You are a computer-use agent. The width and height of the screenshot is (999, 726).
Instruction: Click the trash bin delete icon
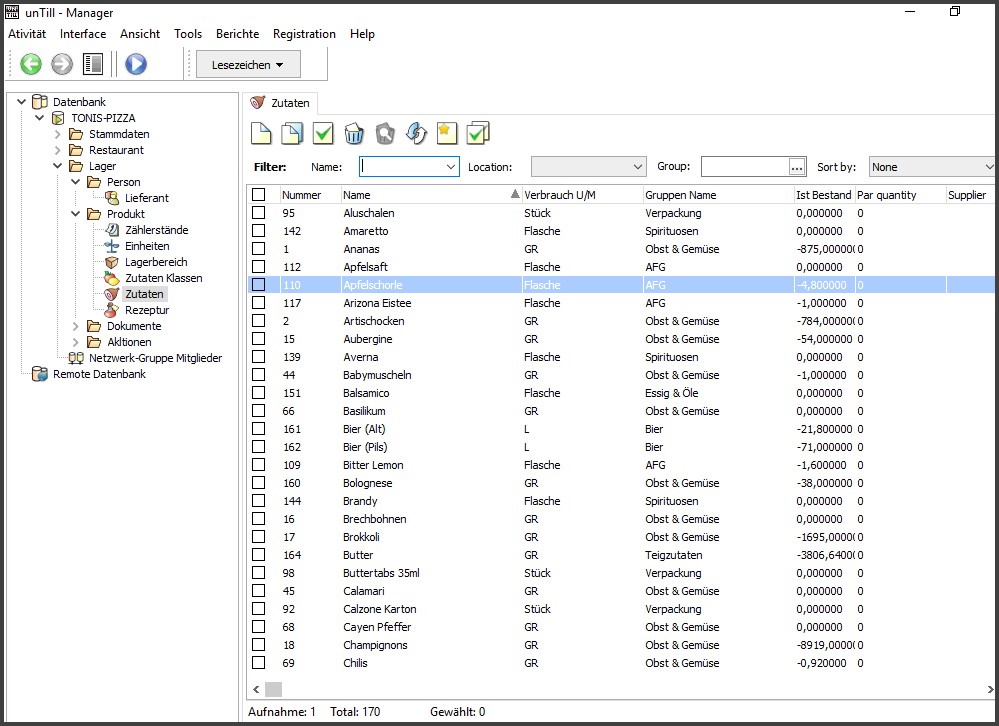[x=354, y=133]
